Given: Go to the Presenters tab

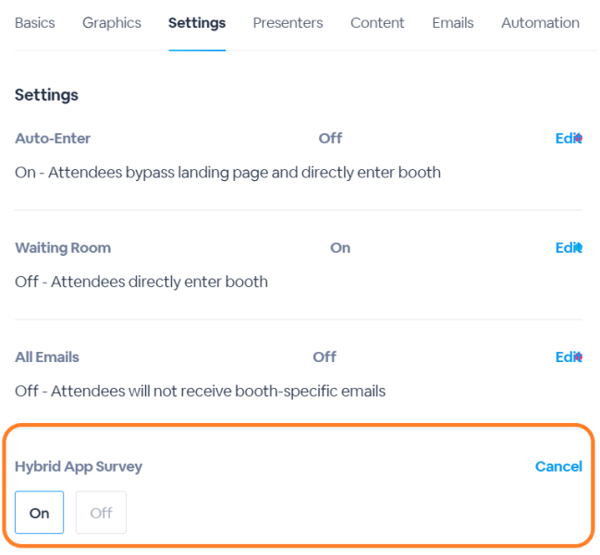Looking at the screenshot, I should click(x=288, y=23).
